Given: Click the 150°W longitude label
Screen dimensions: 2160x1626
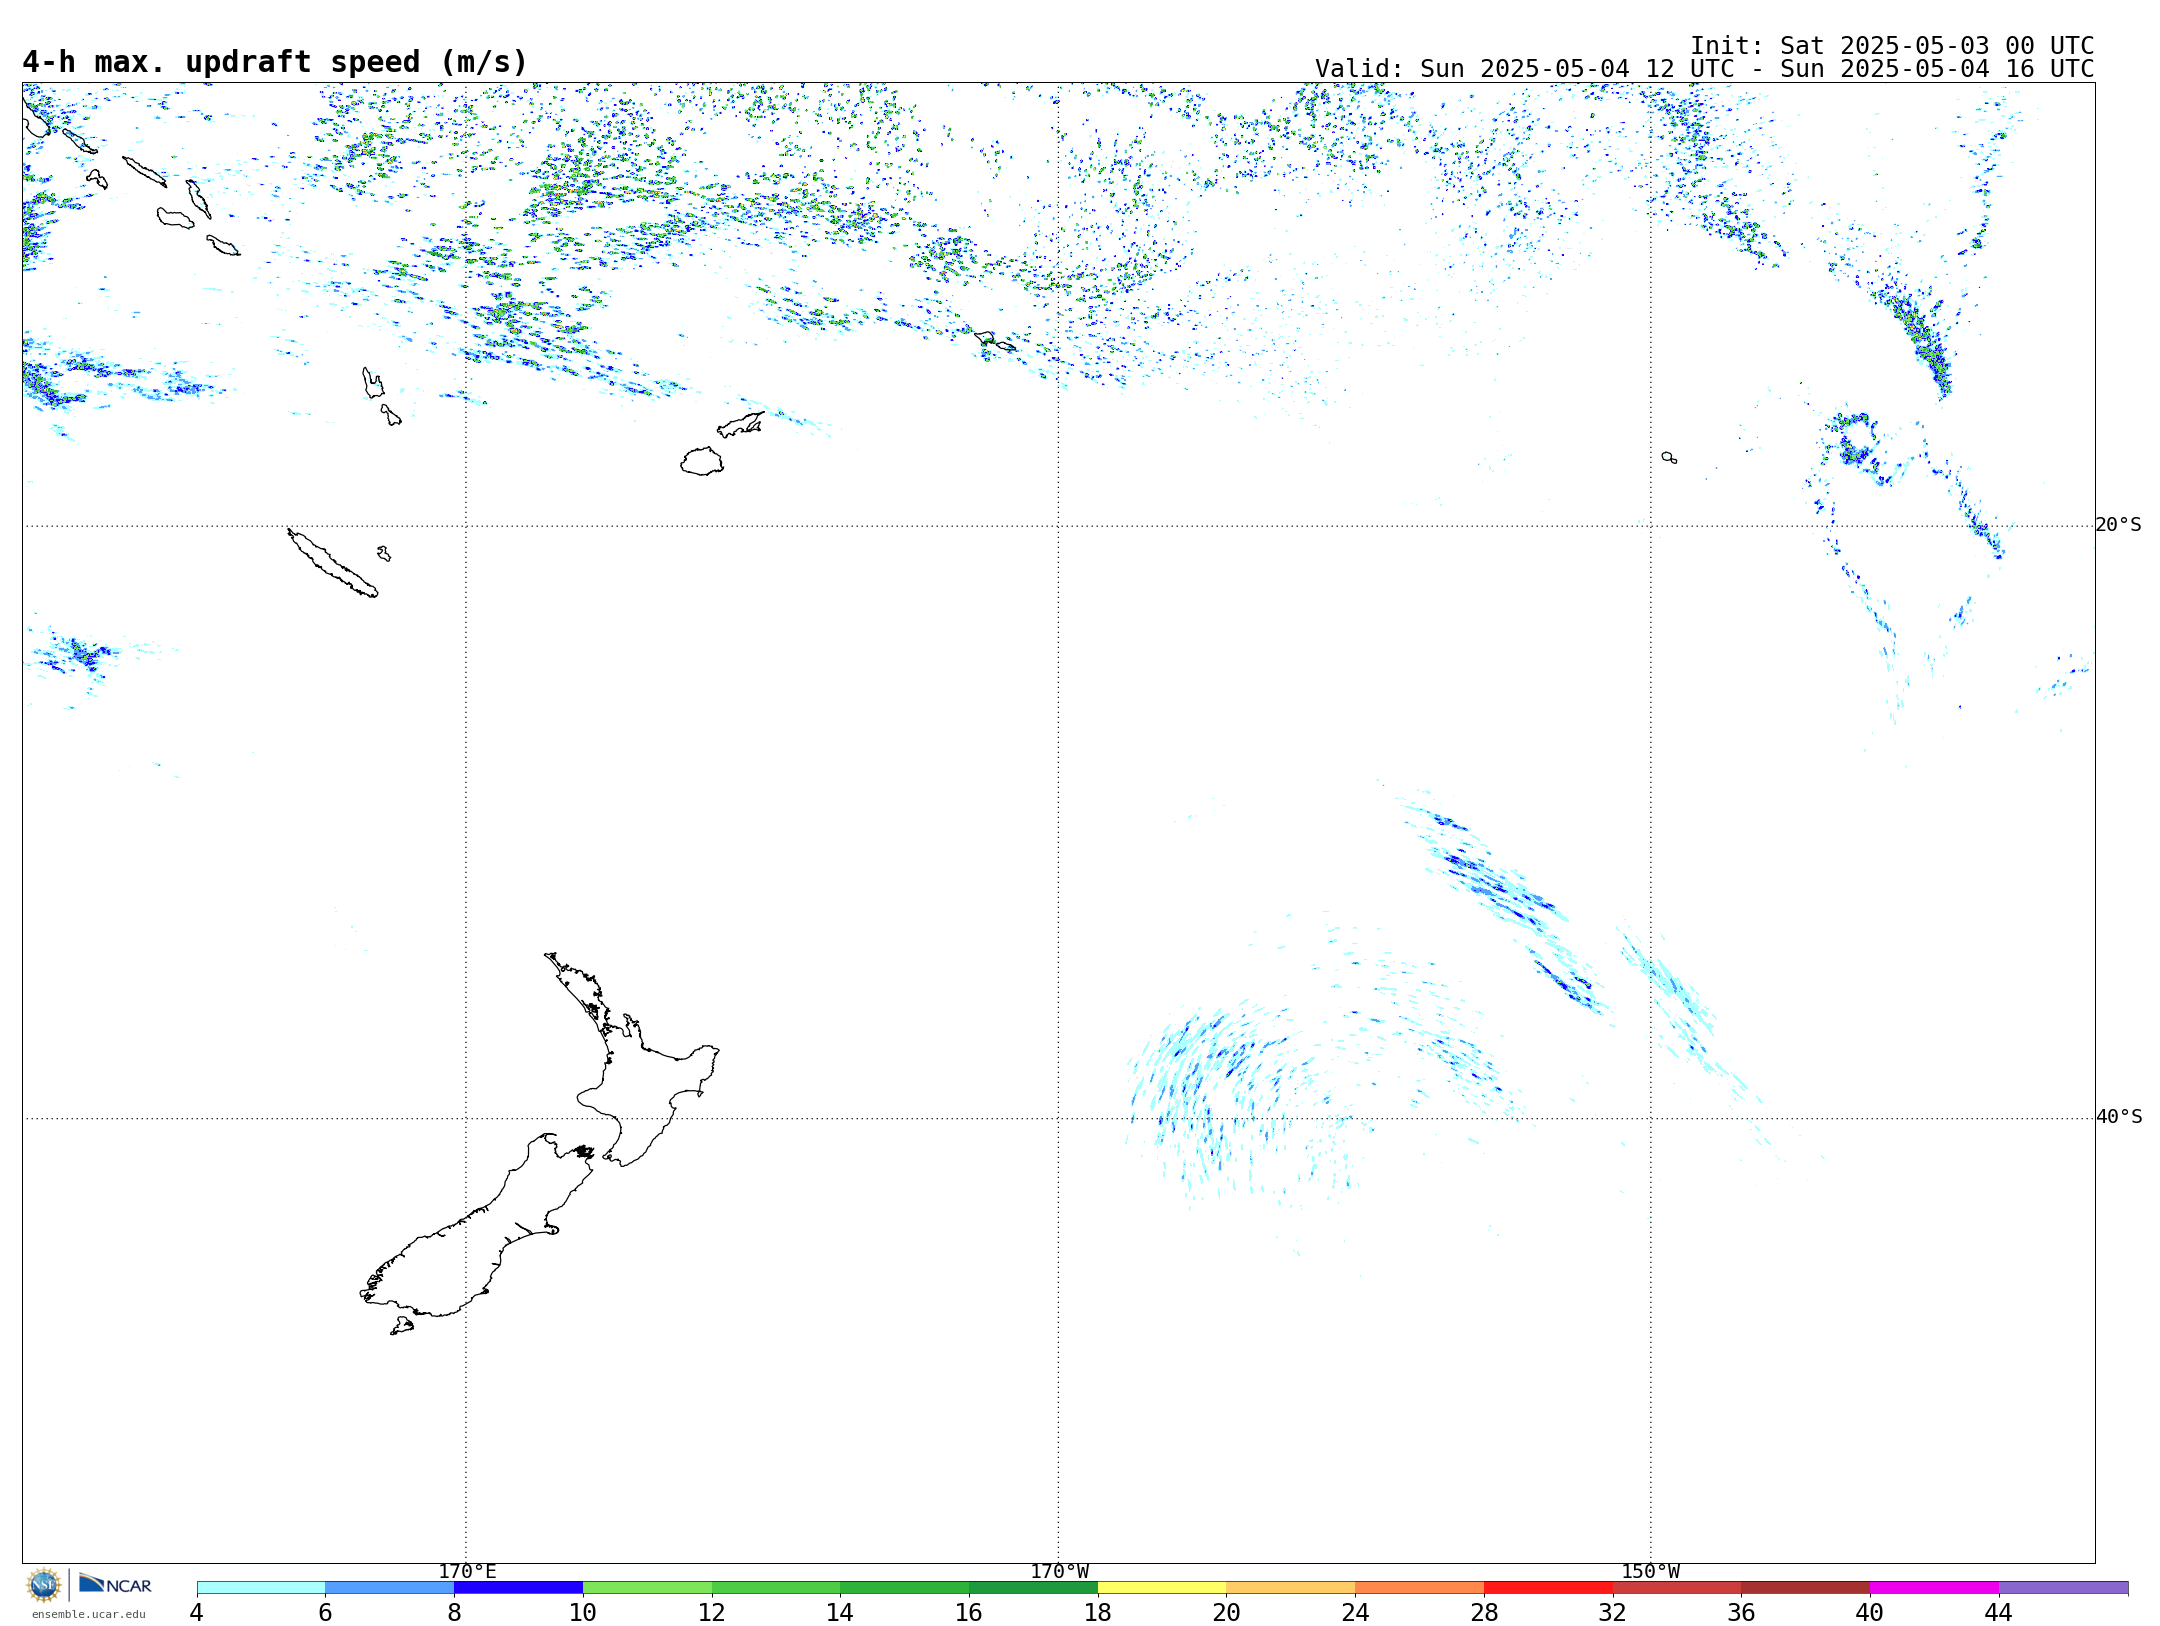Looking at the screenshot, I should 1651,1571.
